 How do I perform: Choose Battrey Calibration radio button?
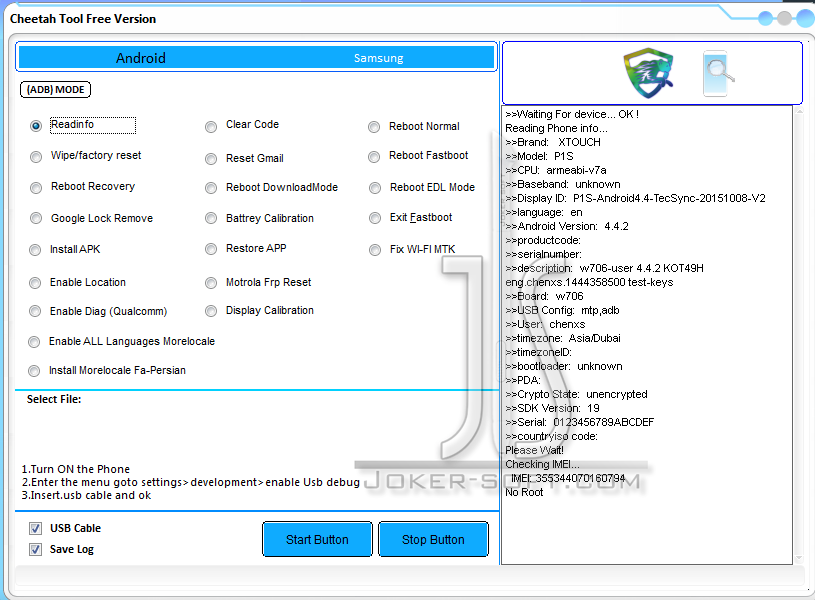pyautogui.click(x=211, y=218)
